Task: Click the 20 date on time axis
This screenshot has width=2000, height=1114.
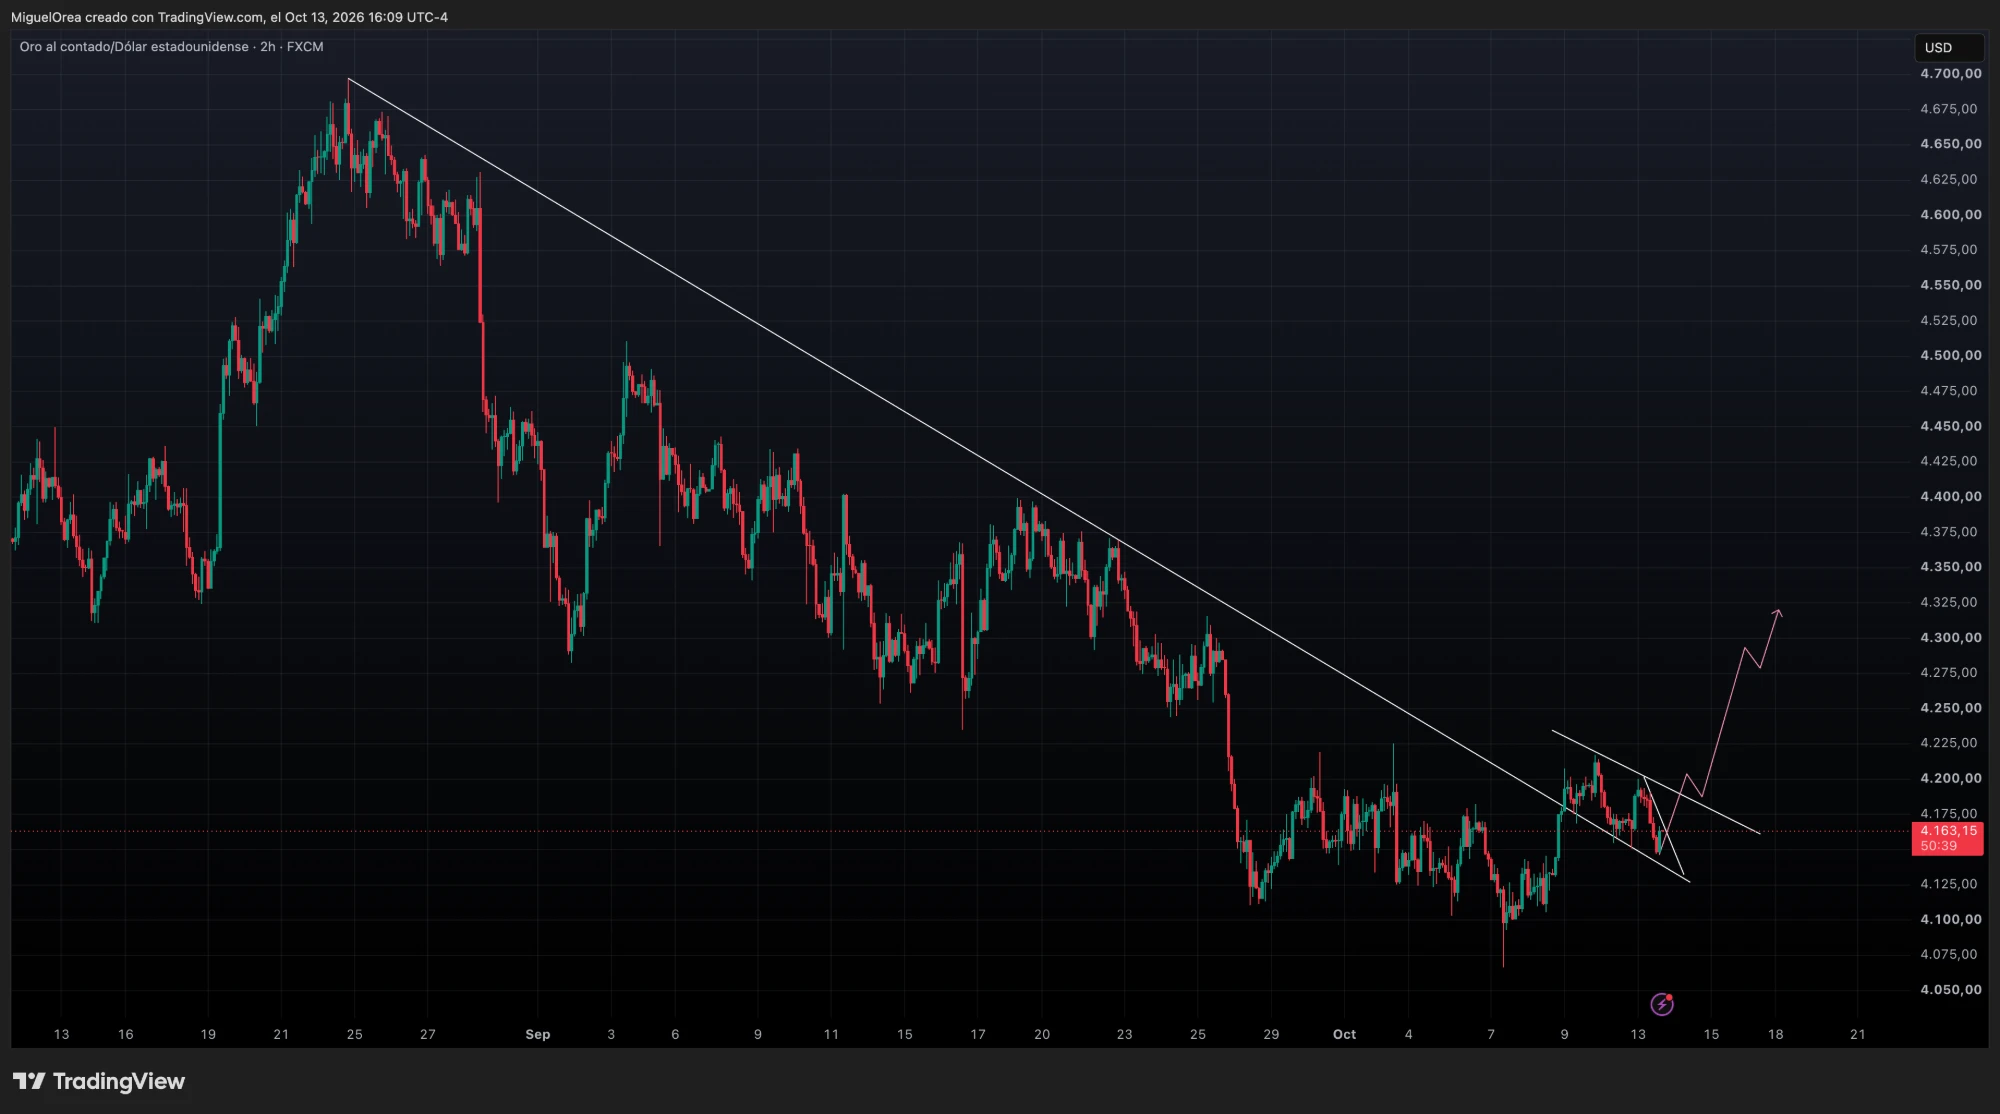Action: point(1042,1034)
